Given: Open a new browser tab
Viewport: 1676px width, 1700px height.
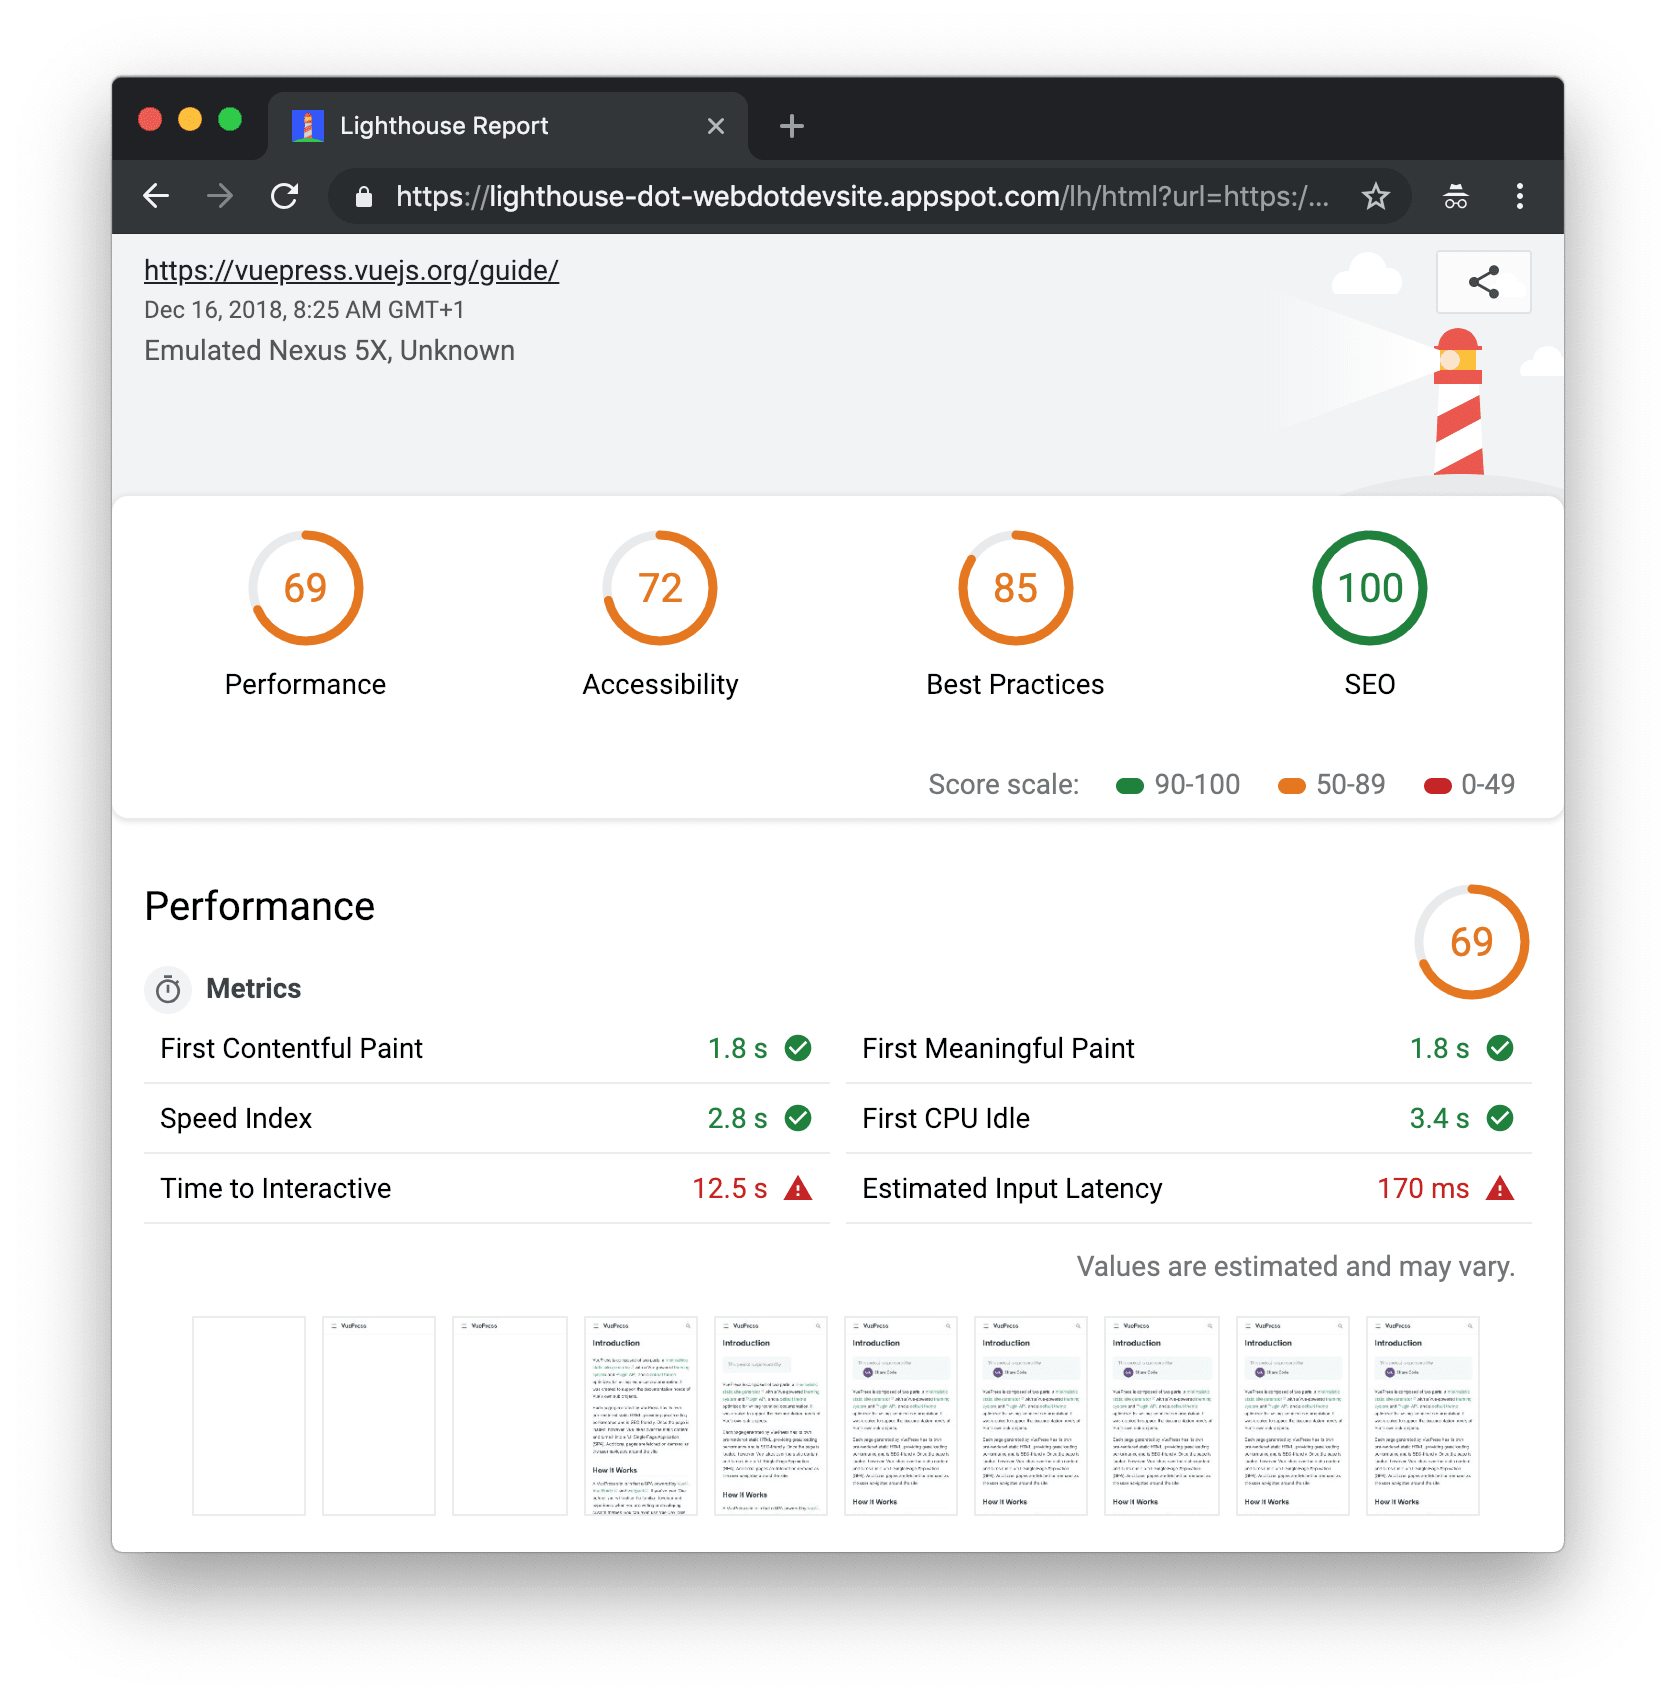Looking at the screenshot, I should [x=791, y=126].
